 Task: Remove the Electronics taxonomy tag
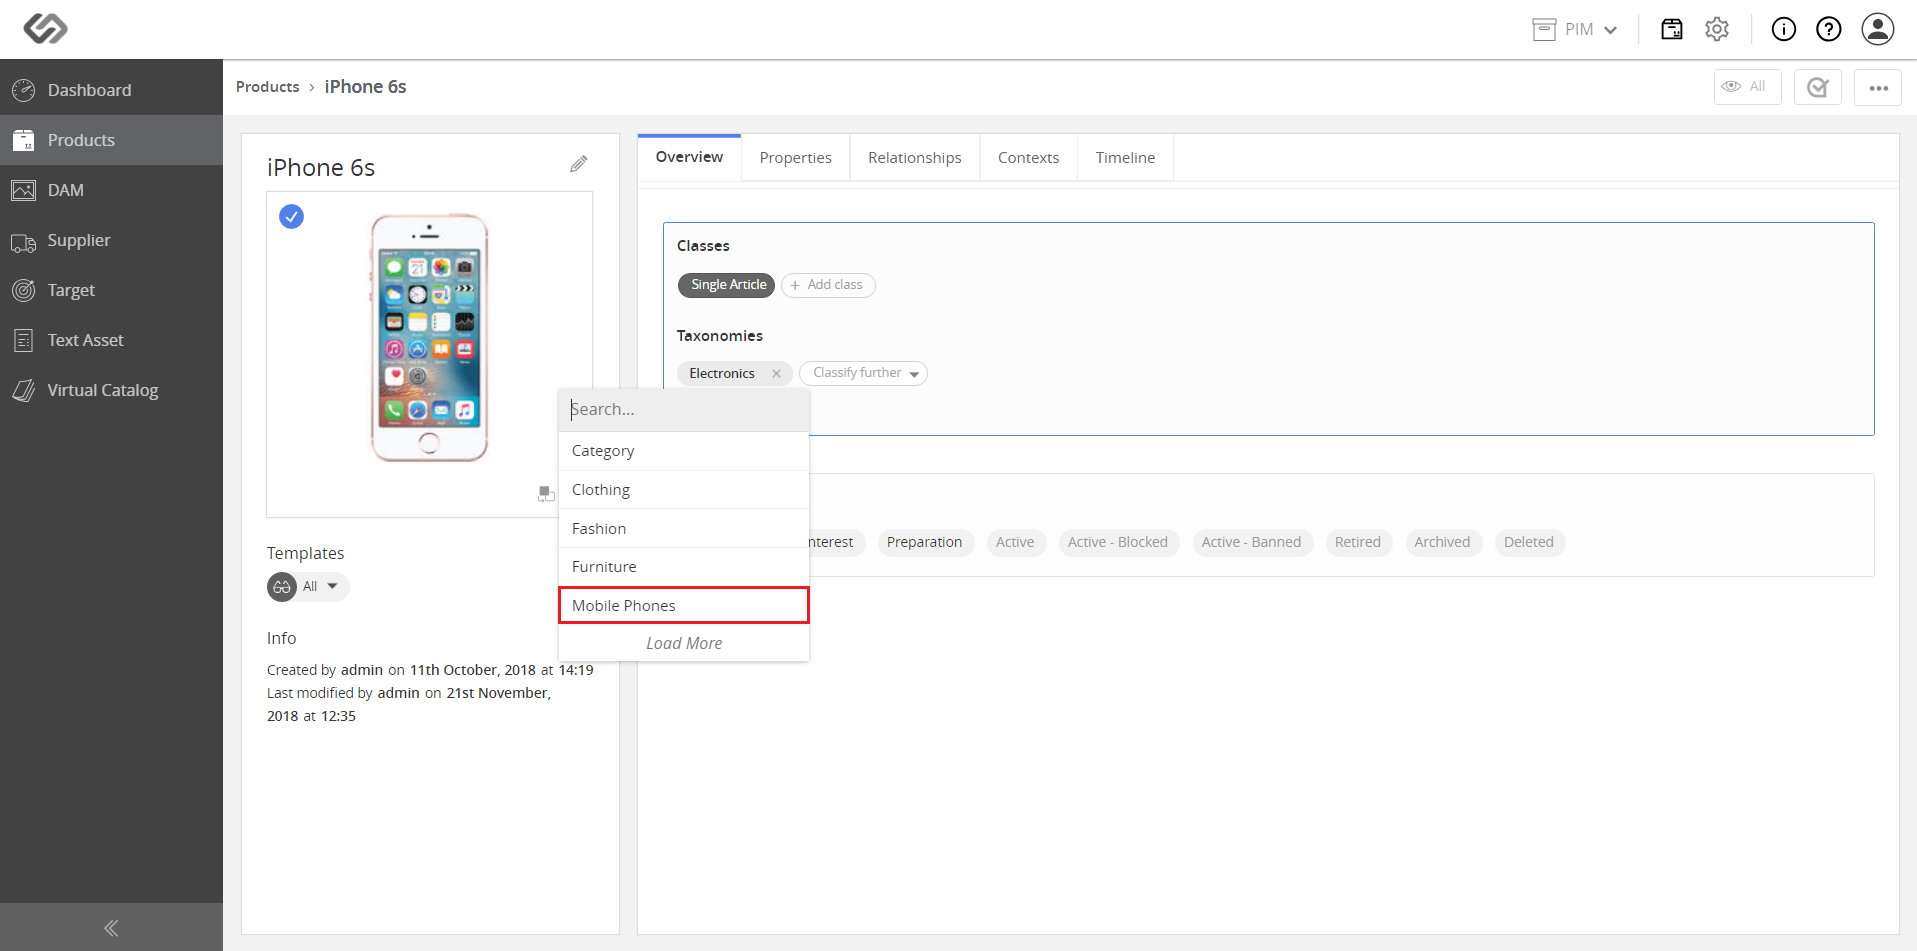pyautogui.click(x=776, y=373)
